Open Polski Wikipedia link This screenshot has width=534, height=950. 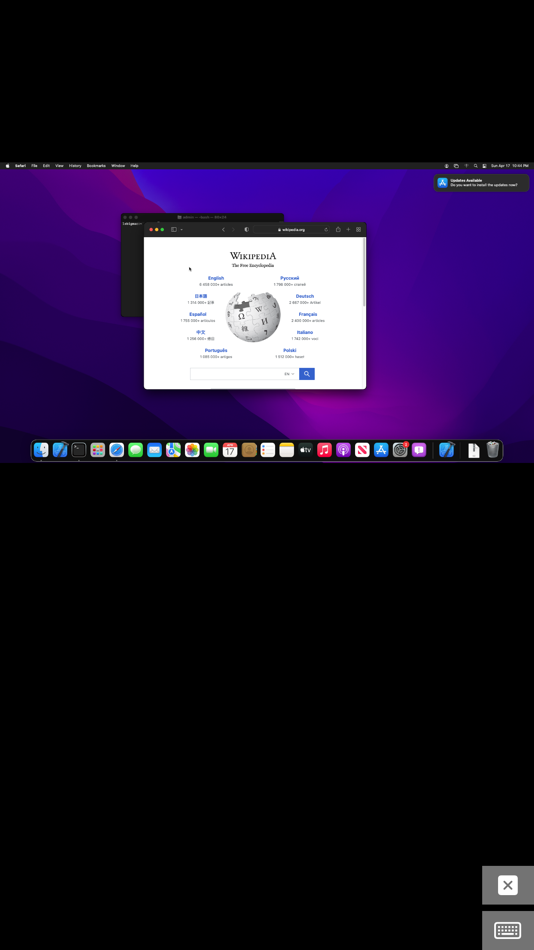pos(290,351)
